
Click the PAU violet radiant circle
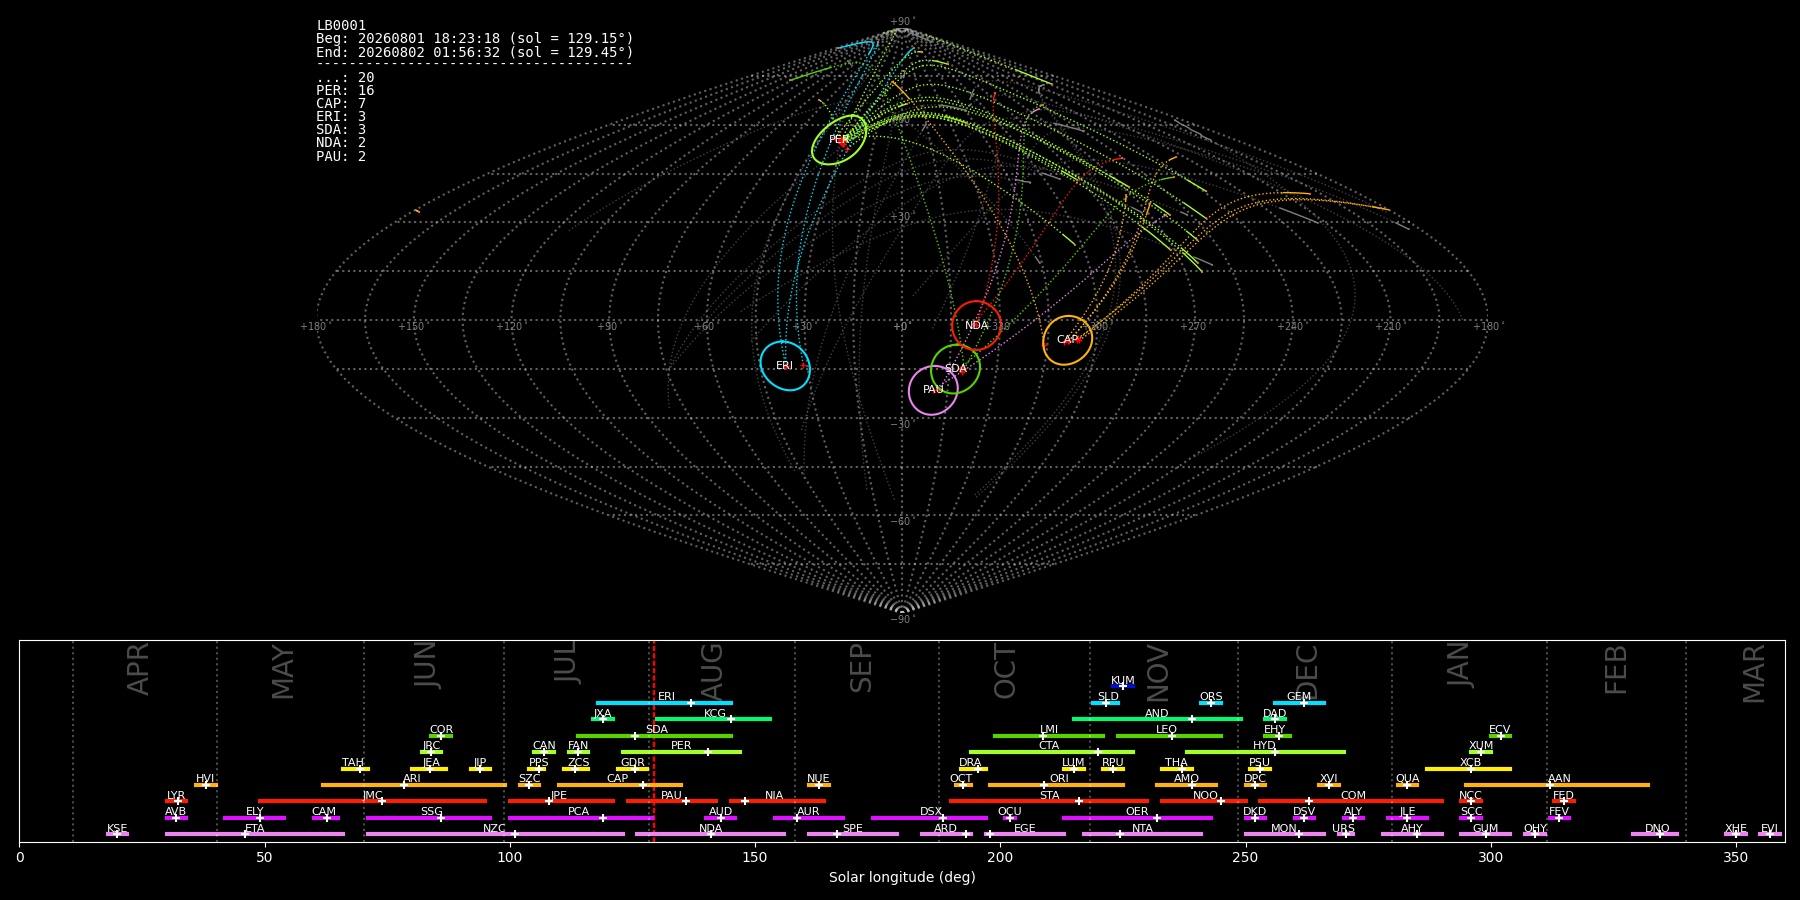[x=933, y=390]
